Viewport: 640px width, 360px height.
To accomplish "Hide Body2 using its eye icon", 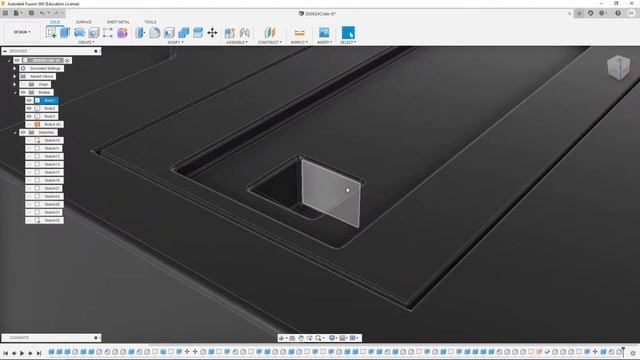I will [x=29, y=108].
